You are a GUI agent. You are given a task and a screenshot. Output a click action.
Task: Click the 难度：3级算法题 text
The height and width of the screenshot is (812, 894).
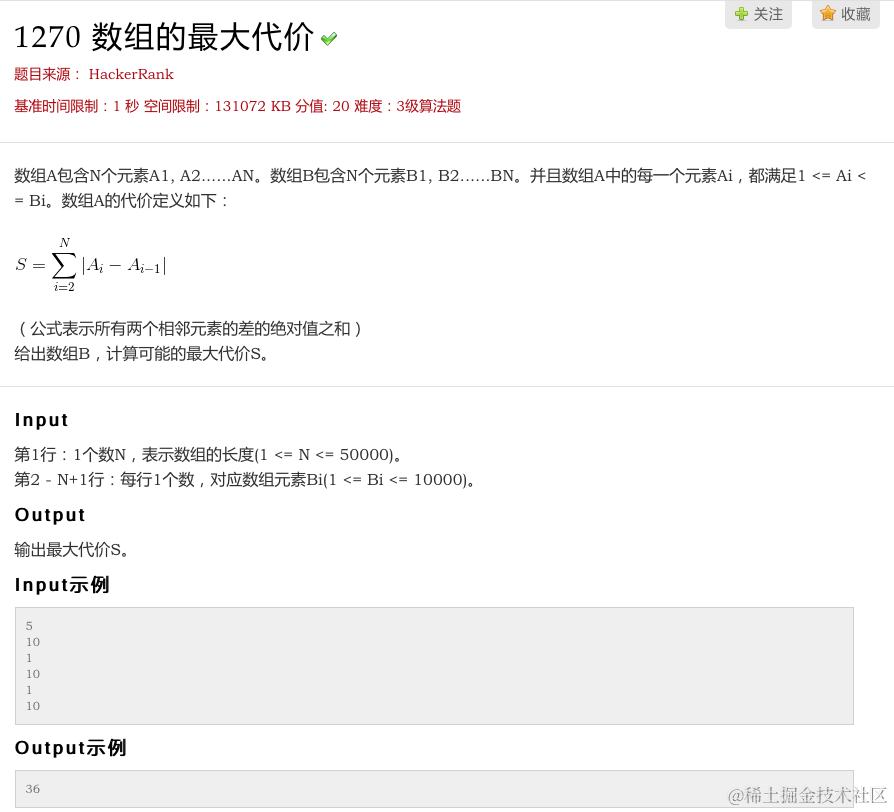[x=408, y=106]
